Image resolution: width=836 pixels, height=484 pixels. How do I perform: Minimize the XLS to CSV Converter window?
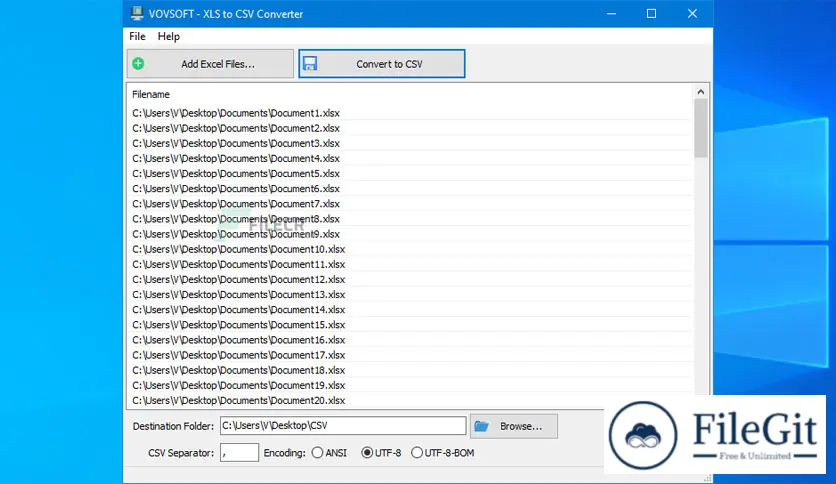(612, 13)
